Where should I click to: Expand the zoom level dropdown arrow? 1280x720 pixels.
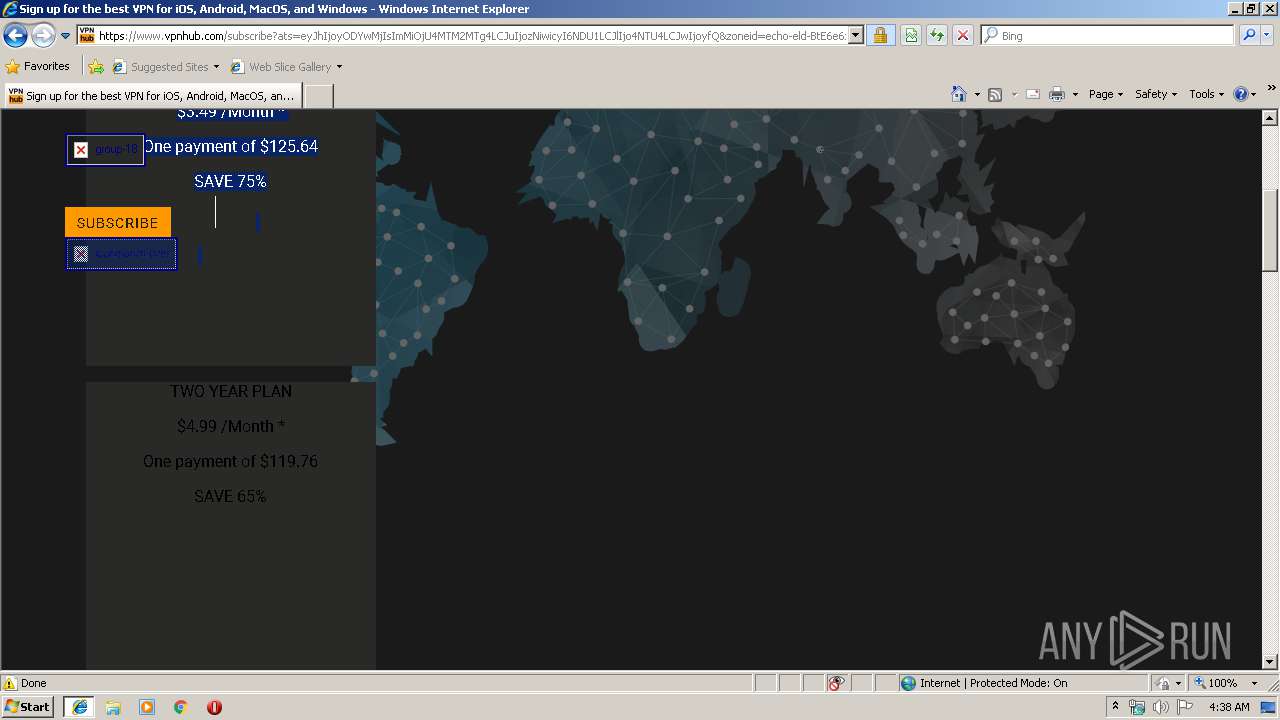(1254, 683)
